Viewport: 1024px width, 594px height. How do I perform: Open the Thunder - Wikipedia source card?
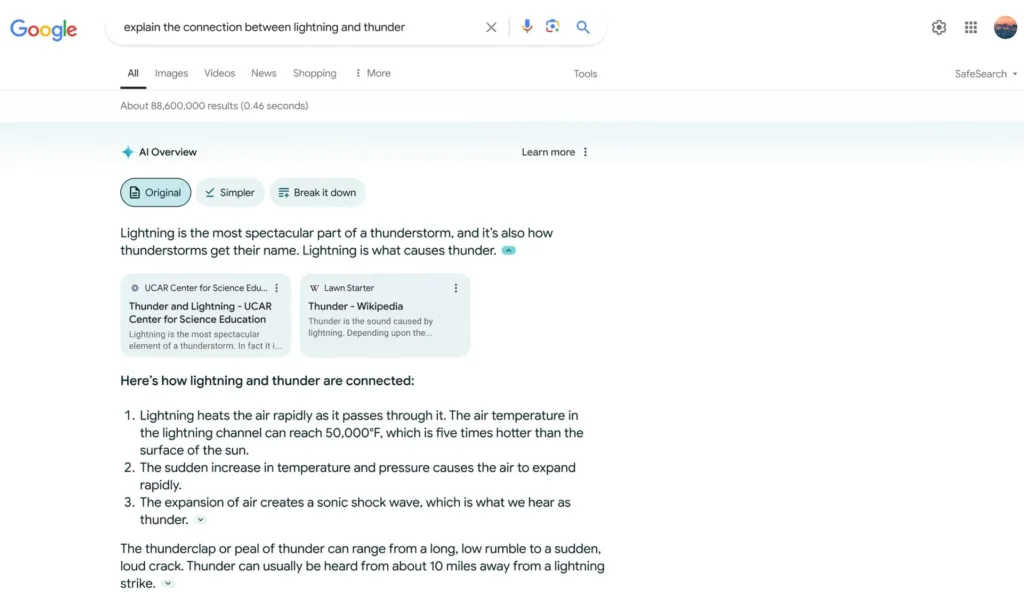coord(385,314)
